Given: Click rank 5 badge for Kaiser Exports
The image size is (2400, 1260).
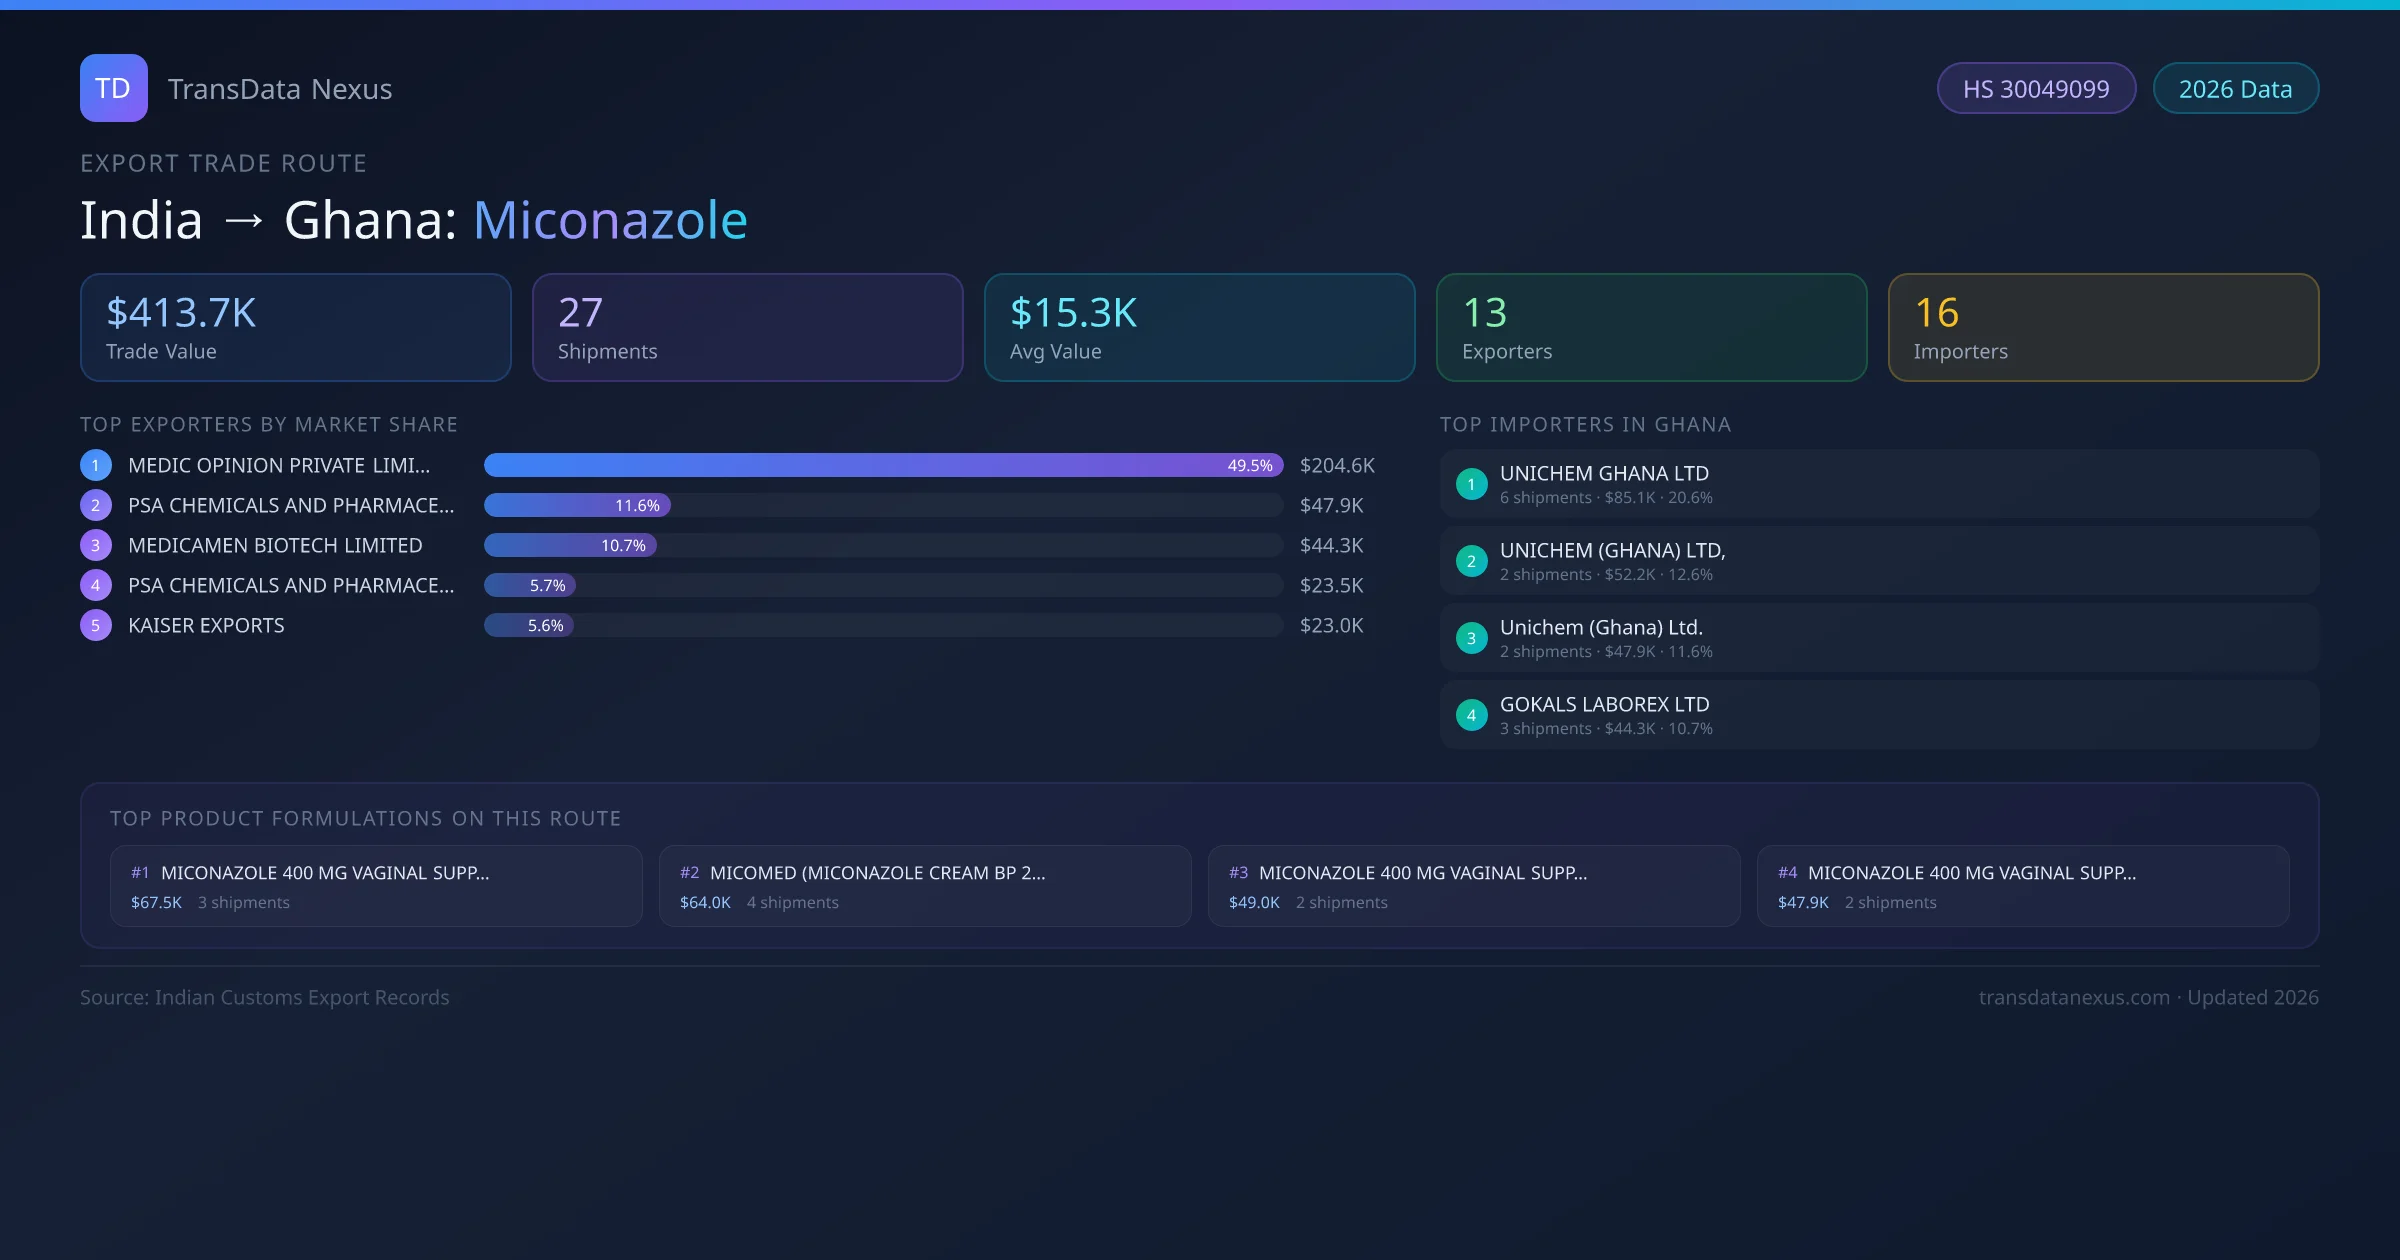Looking at the screenshot, I should tap(96, 625).
